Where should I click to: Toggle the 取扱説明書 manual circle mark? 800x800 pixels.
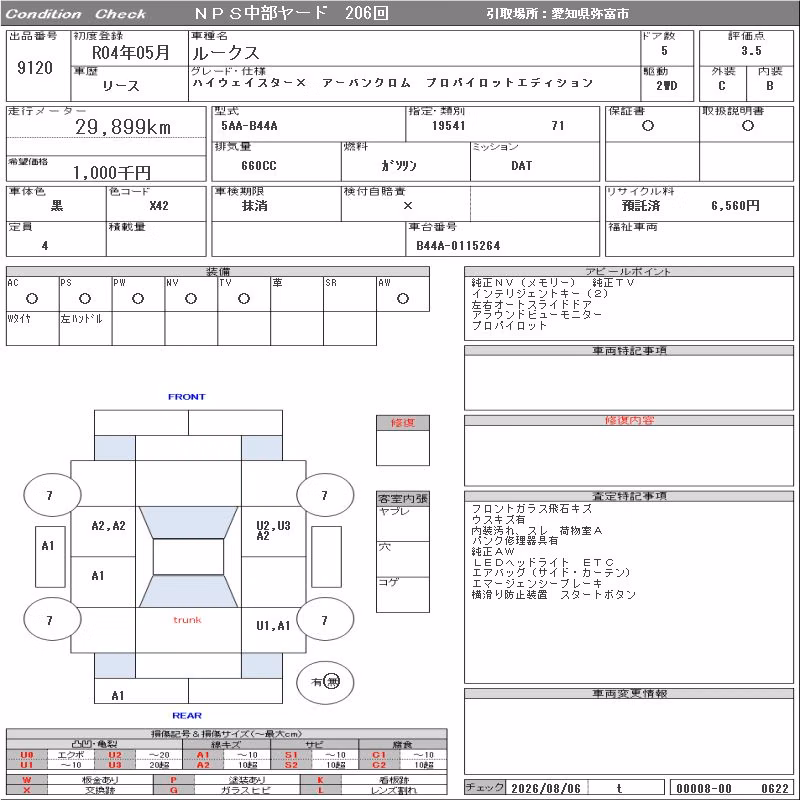(x=748, y=126)
